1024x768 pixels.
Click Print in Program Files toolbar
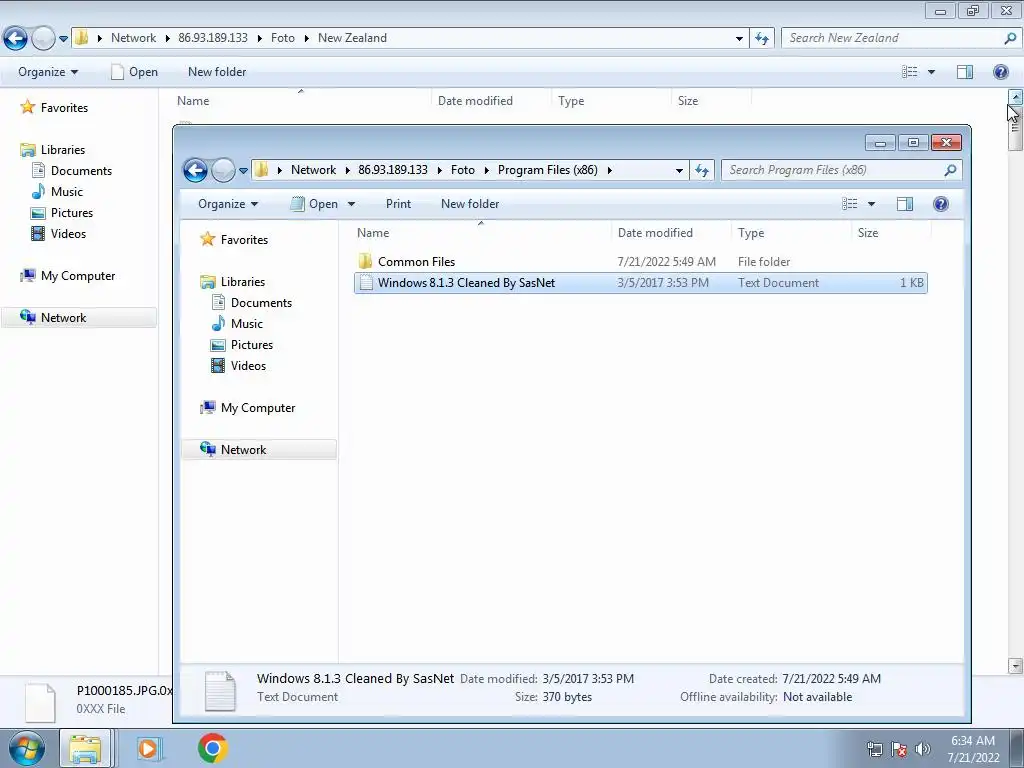coord(398,204)
